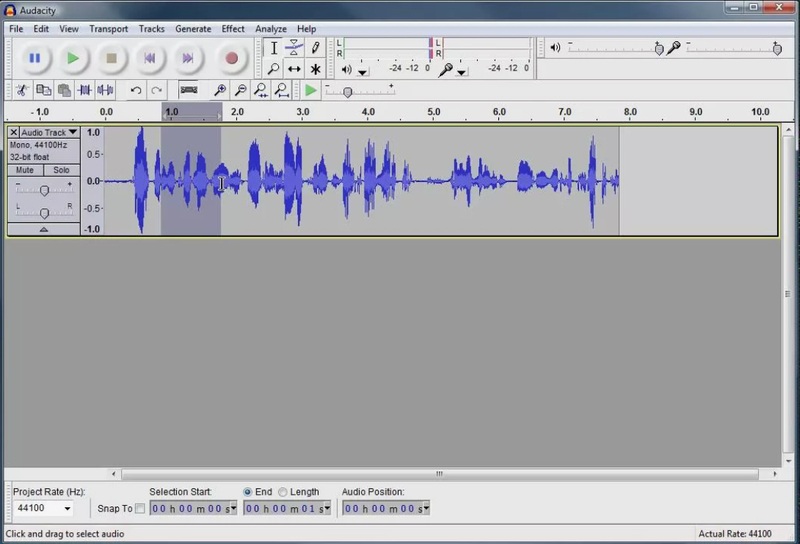This screenshot has height=544, width=800.
Task: Click the track gain slider
Action: [44, 190]
